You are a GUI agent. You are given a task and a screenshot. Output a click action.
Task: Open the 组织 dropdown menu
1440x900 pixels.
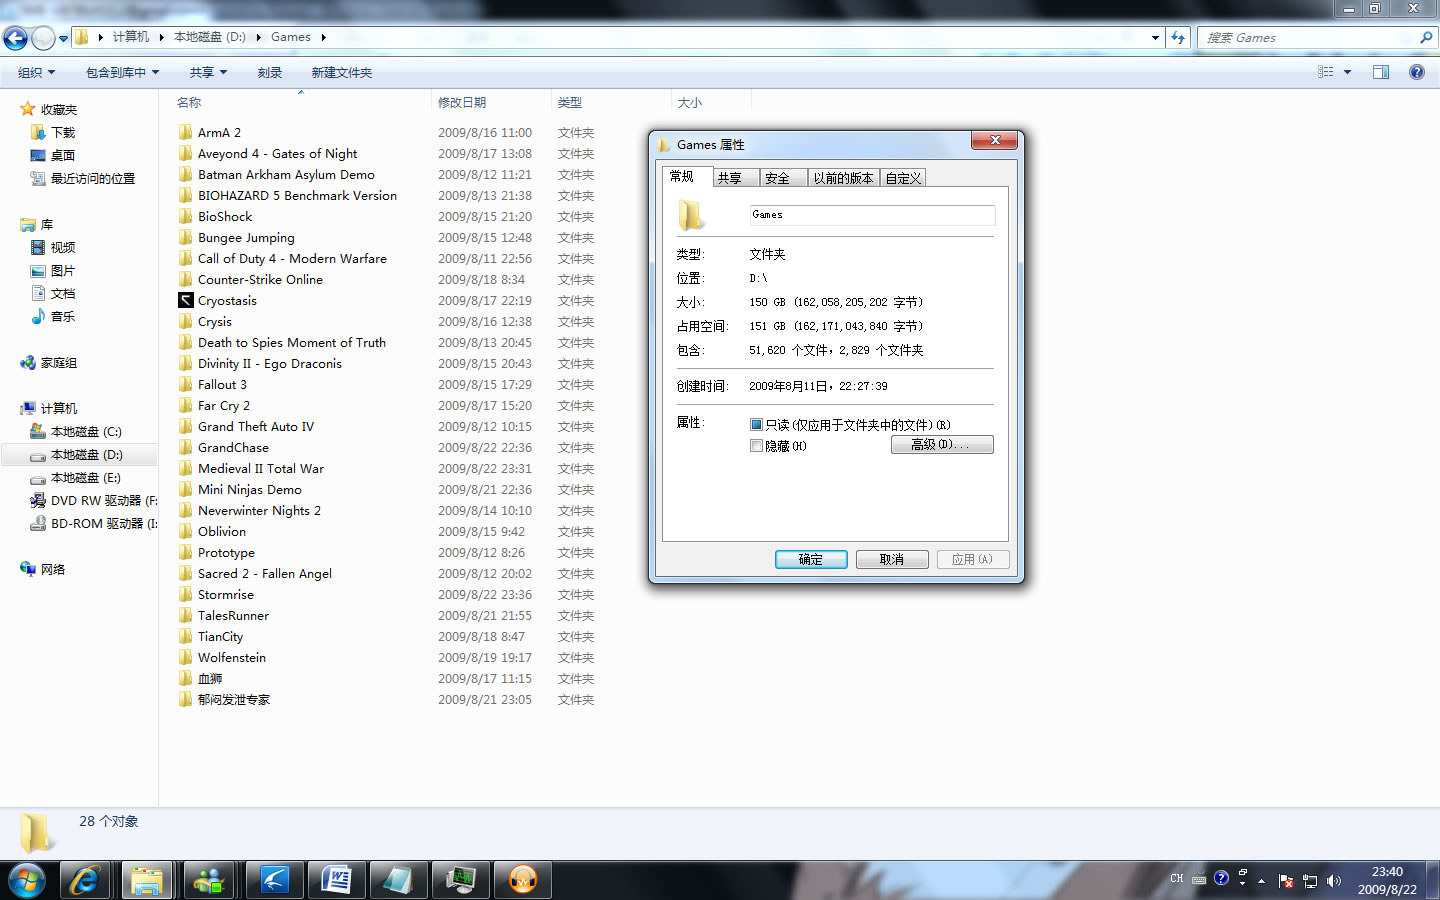36,72
